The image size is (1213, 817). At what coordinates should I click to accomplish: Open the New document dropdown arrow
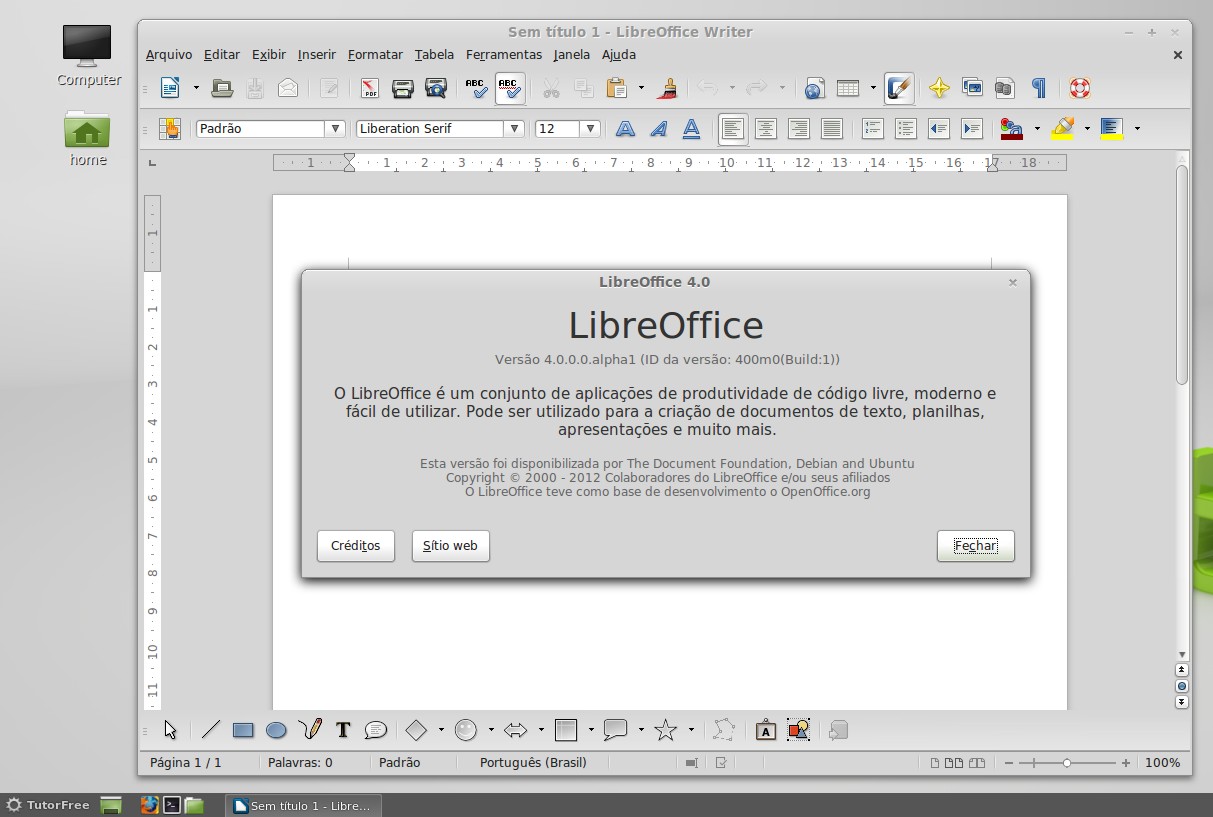coord(196,88)
